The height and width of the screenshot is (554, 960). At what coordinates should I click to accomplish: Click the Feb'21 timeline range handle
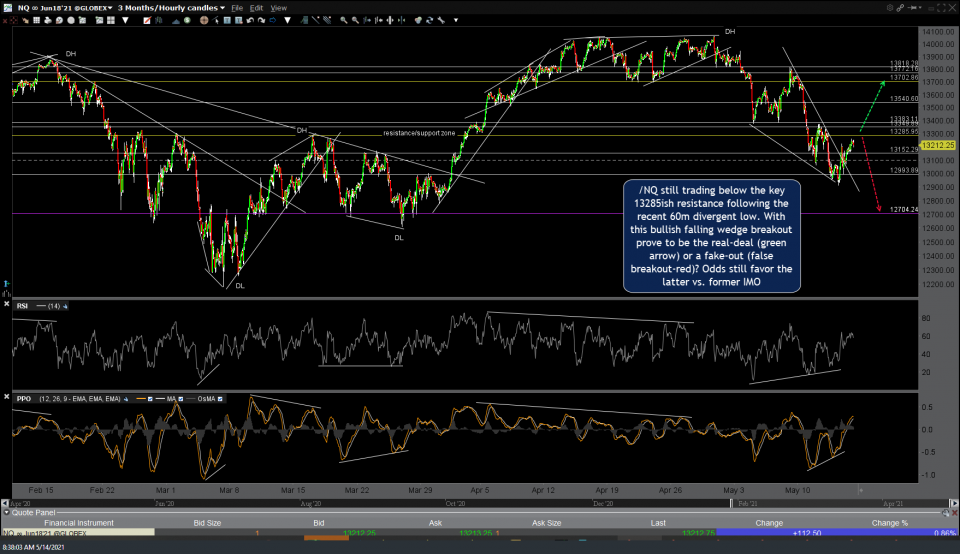(x=731, y=503)
